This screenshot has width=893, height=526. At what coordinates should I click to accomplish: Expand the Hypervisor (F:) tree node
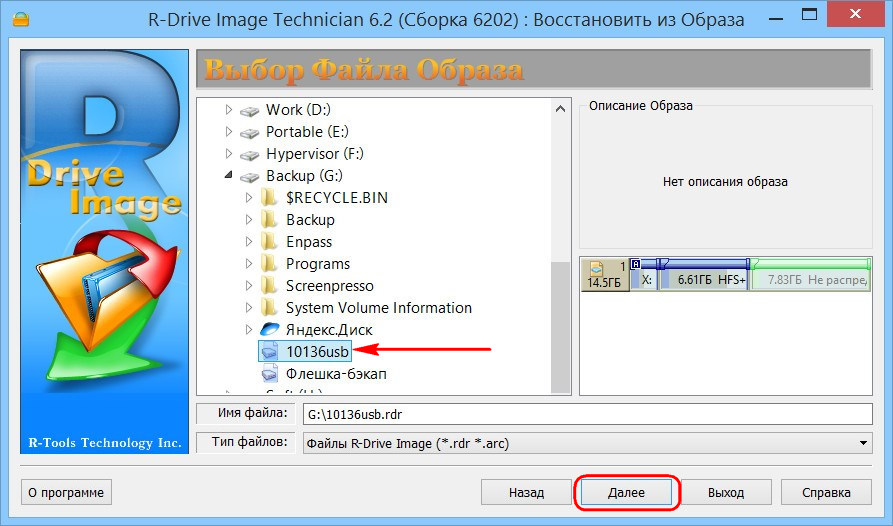coord(228,154)
